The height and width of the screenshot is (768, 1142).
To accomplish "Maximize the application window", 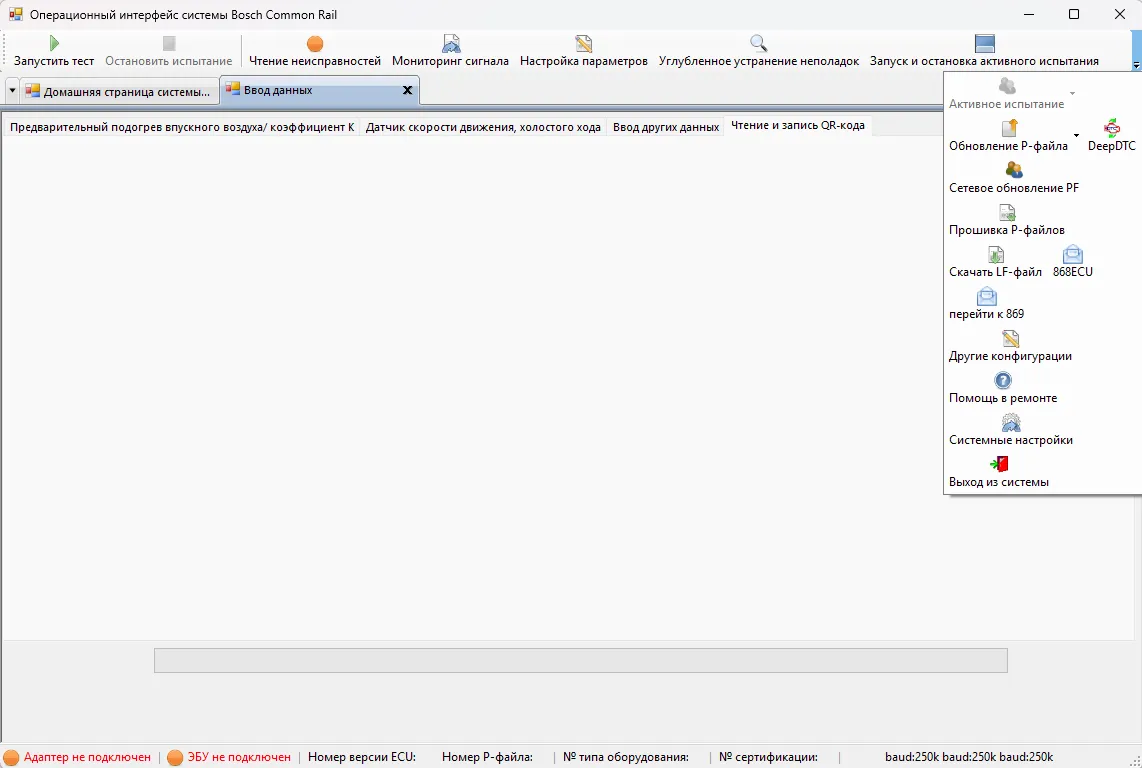I will pos(1074,14).
